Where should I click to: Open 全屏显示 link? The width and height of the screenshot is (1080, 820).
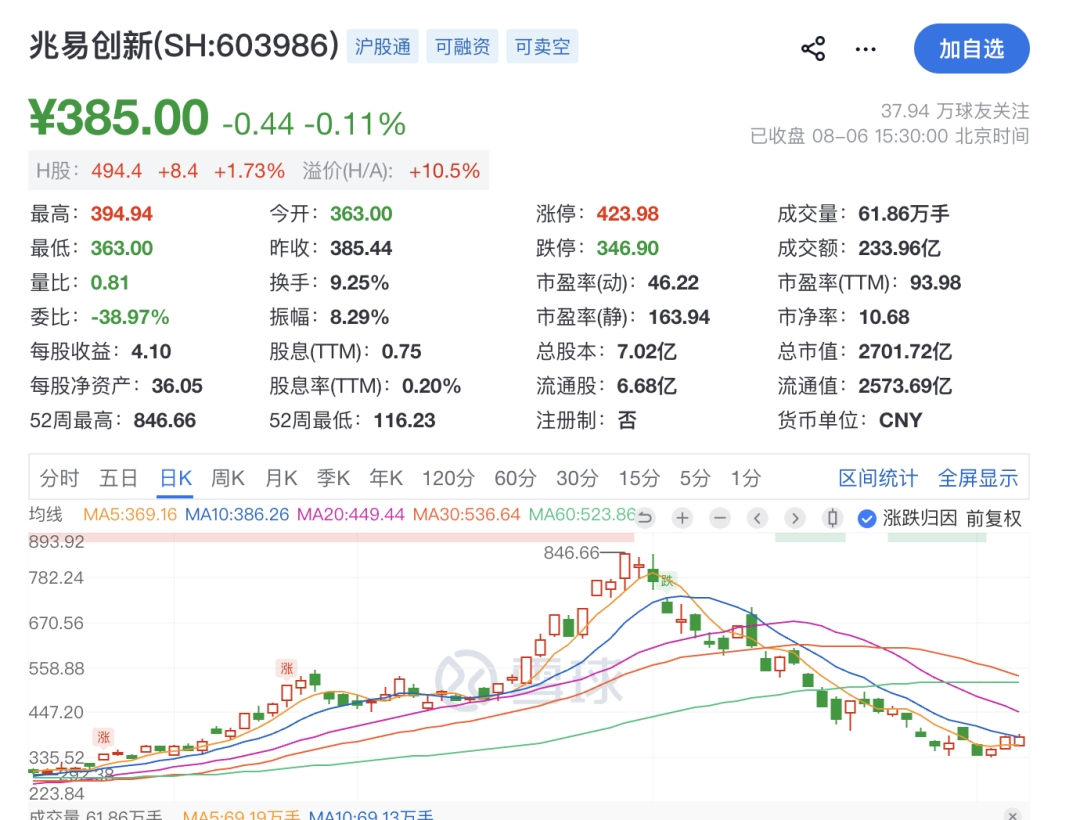pyautogui.click(x=977, y=478)
